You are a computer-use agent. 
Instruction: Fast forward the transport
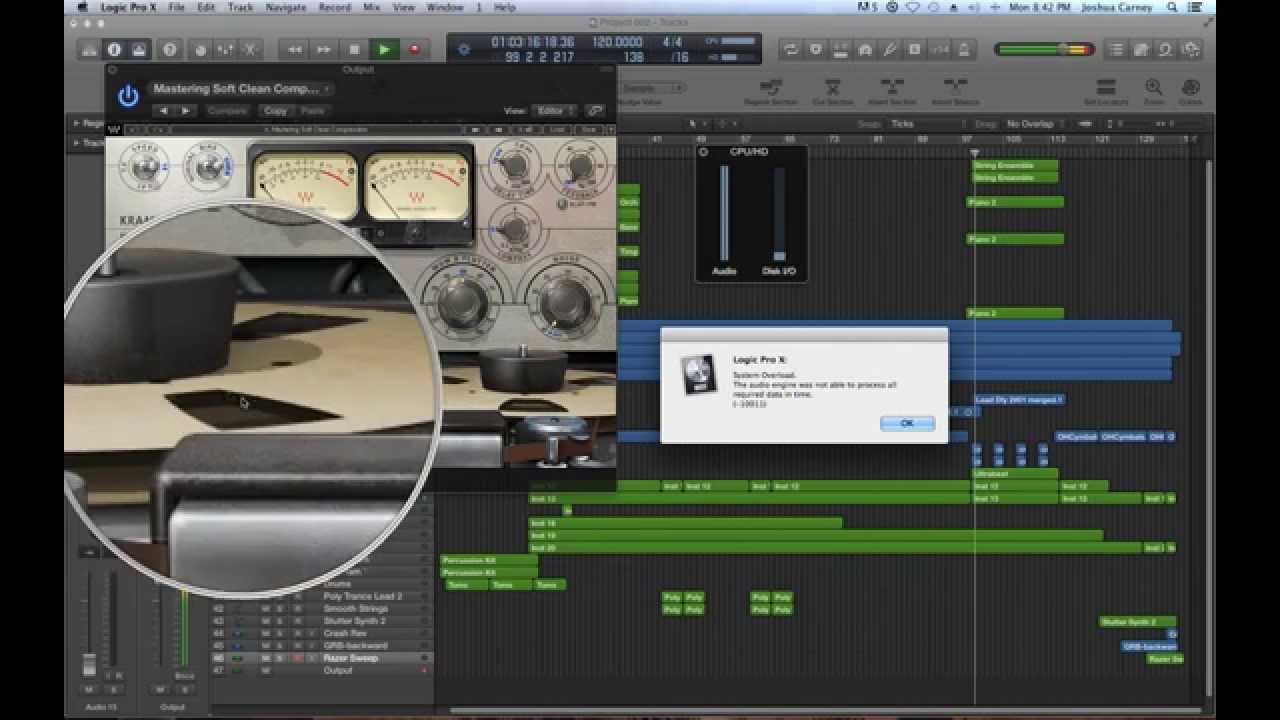tap(324, 49)
